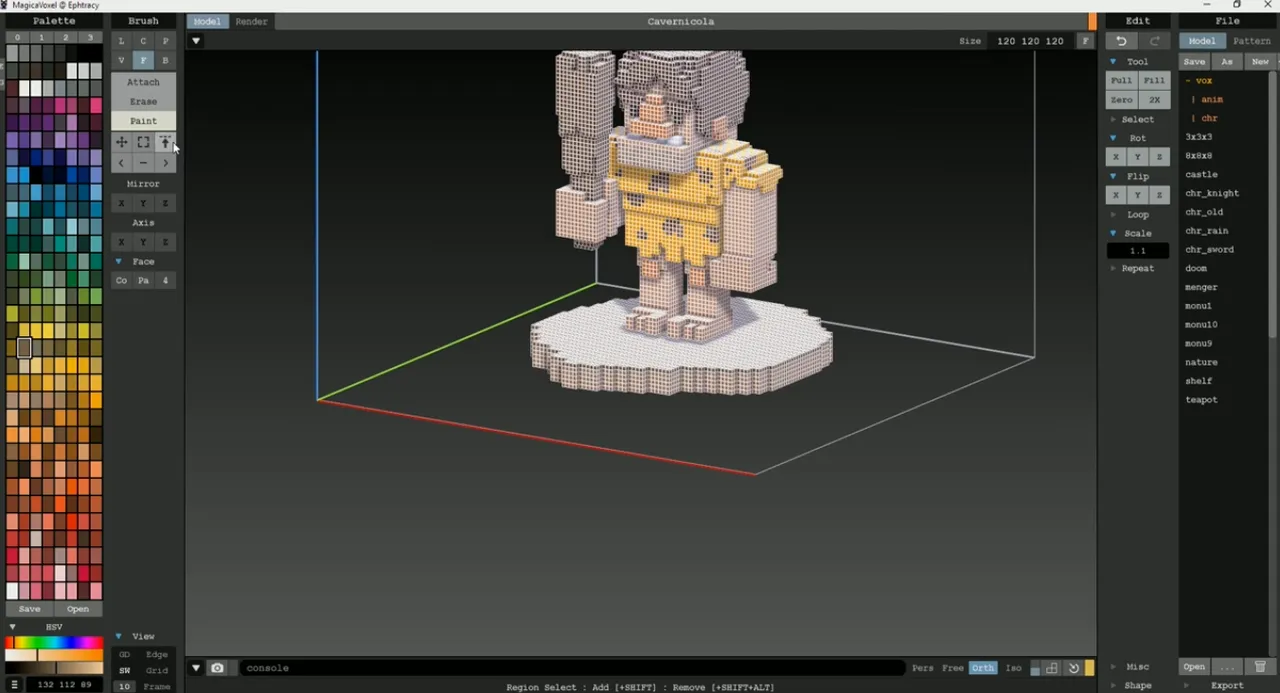Click the hue rainbow slider

pyautogui.click(x=54, y=643)
